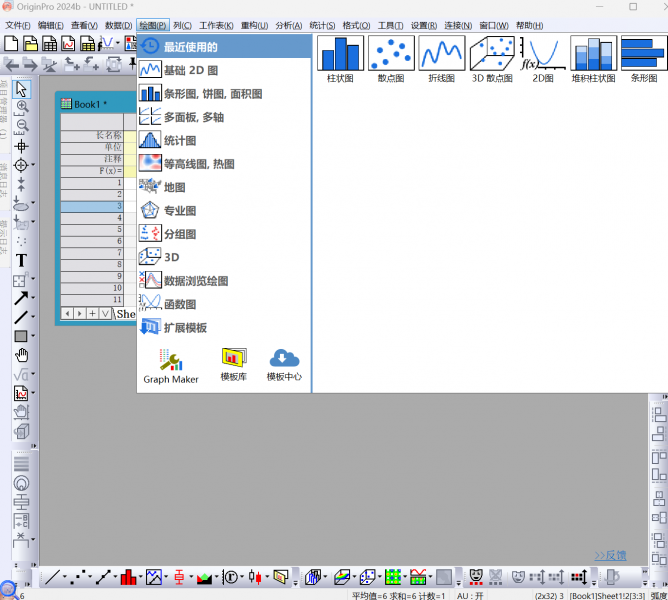668x600 pixels.
Task: Expand the Data Reader tool dropdown arrow
Action: click(33, 165)
